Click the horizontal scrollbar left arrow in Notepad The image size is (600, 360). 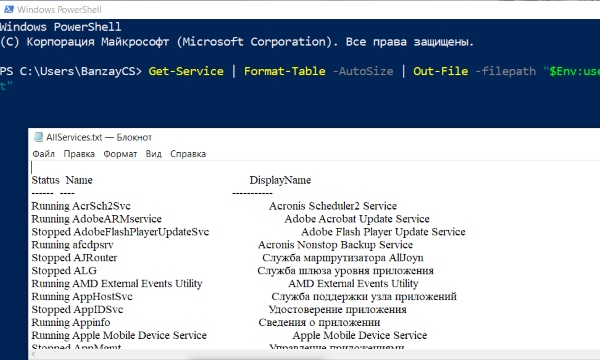[x=33, y=354]
